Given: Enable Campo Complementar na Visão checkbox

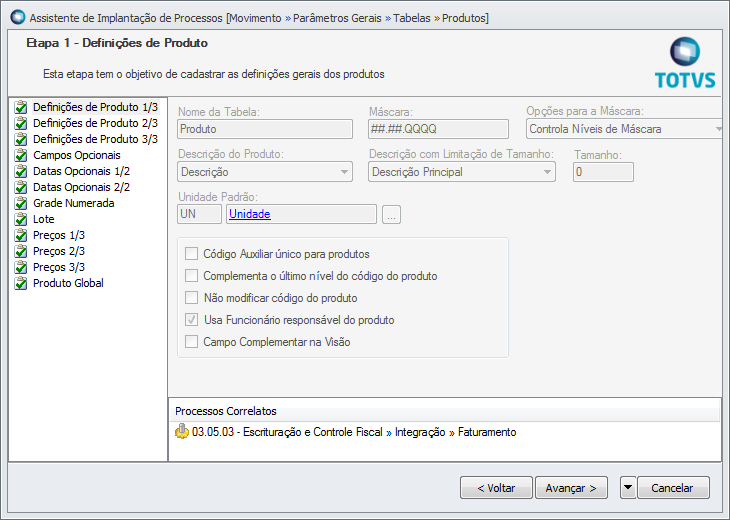Looking at the screenshot, I should 191,342.
